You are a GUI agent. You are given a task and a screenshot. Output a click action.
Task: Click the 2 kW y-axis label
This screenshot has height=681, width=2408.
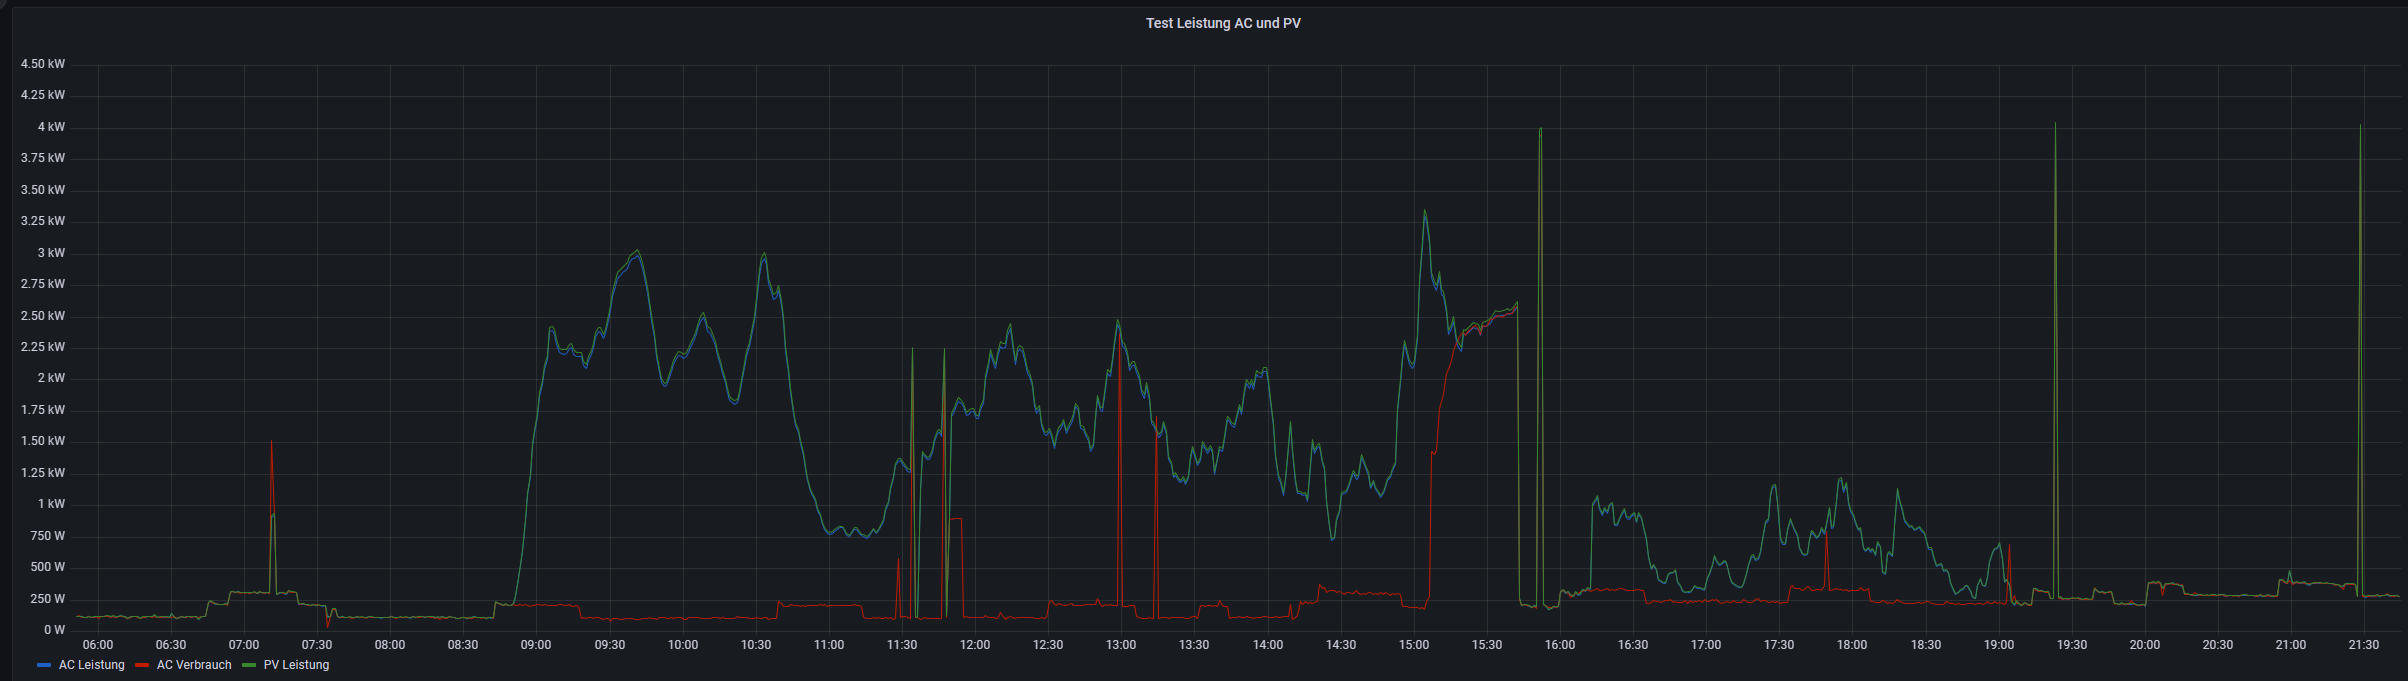[x=51, y=378]
